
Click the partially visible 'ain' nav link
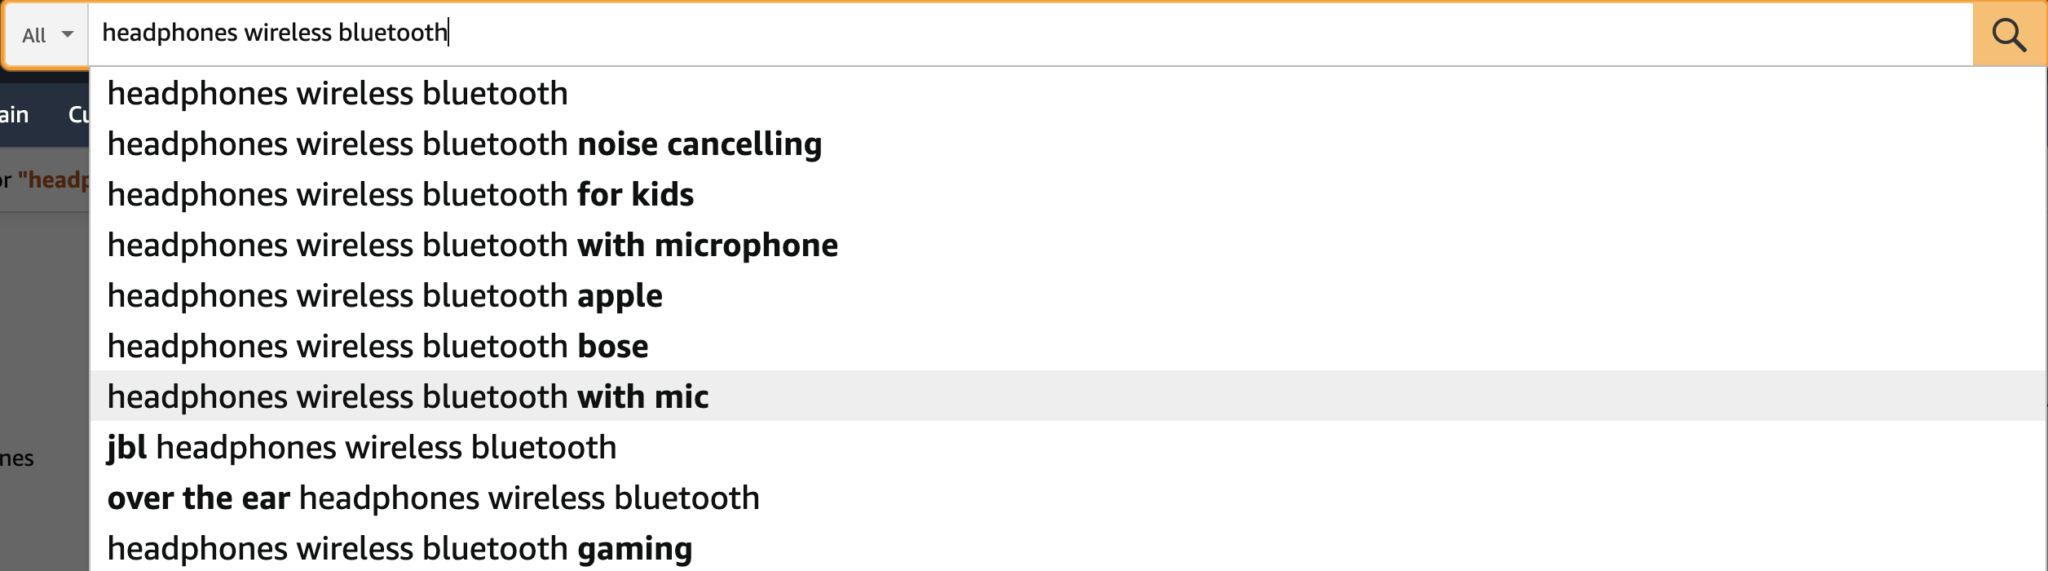[14, 115]
